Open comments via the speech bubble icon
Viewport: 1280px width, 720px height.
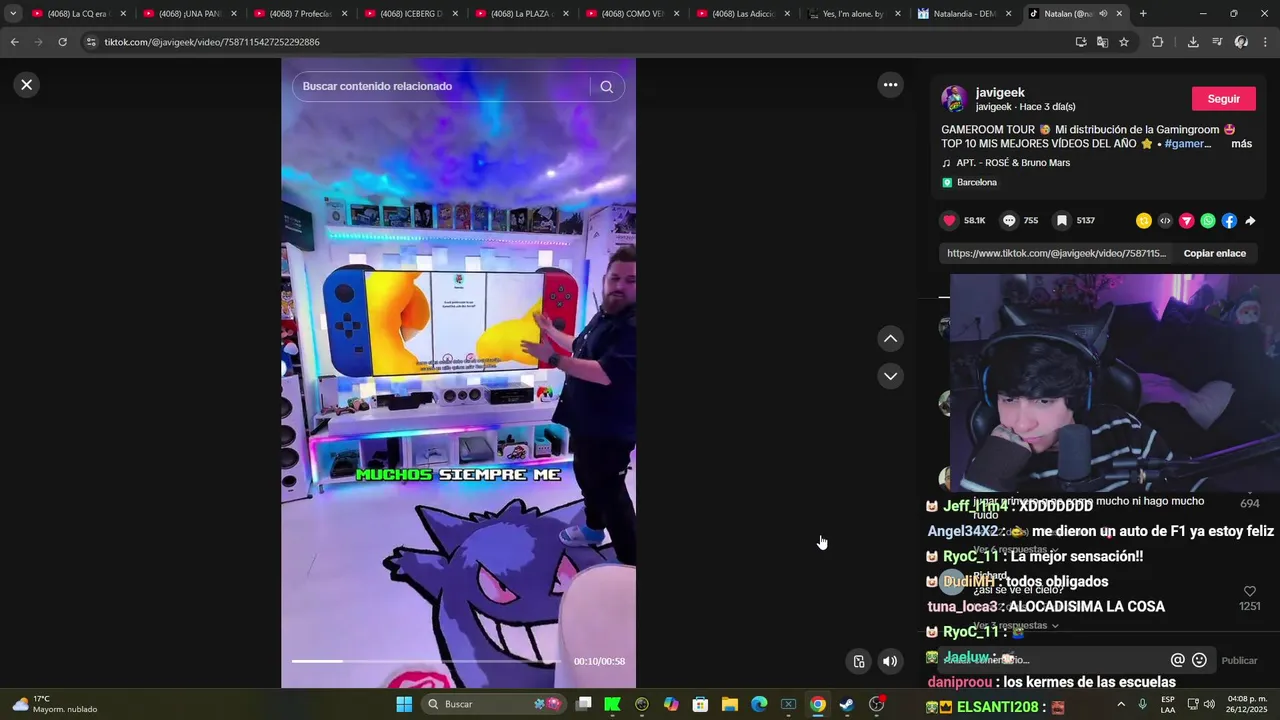click(1009, 220)
